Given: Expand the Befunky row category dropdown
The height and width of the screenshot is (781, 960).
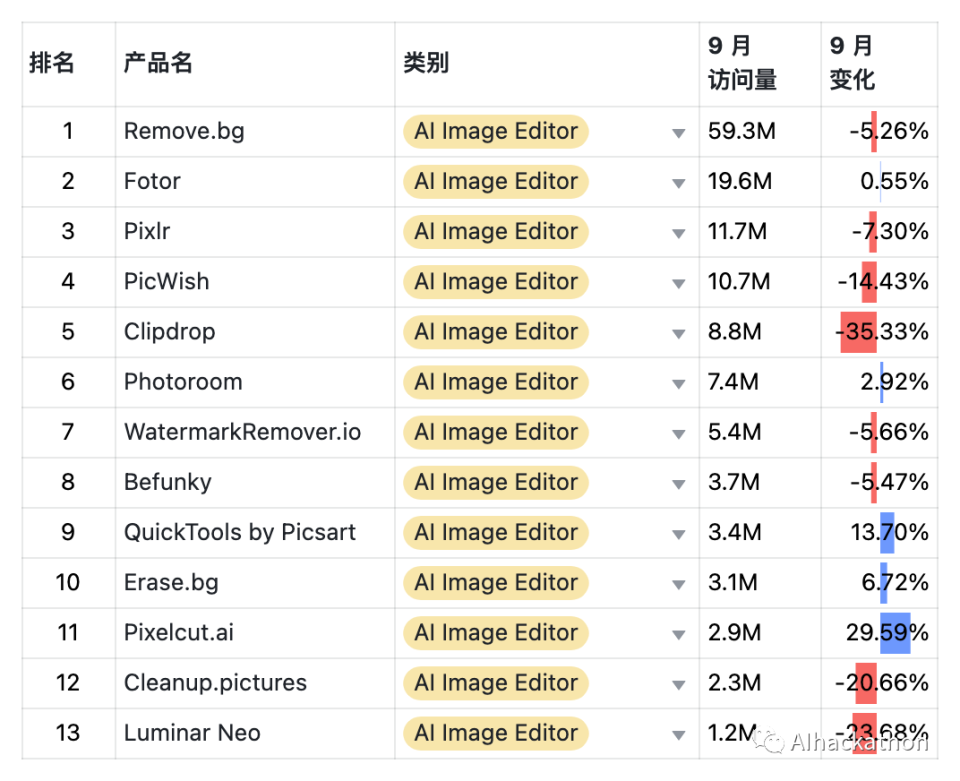Looking at the screenshot, I should (x=679, y=484).
